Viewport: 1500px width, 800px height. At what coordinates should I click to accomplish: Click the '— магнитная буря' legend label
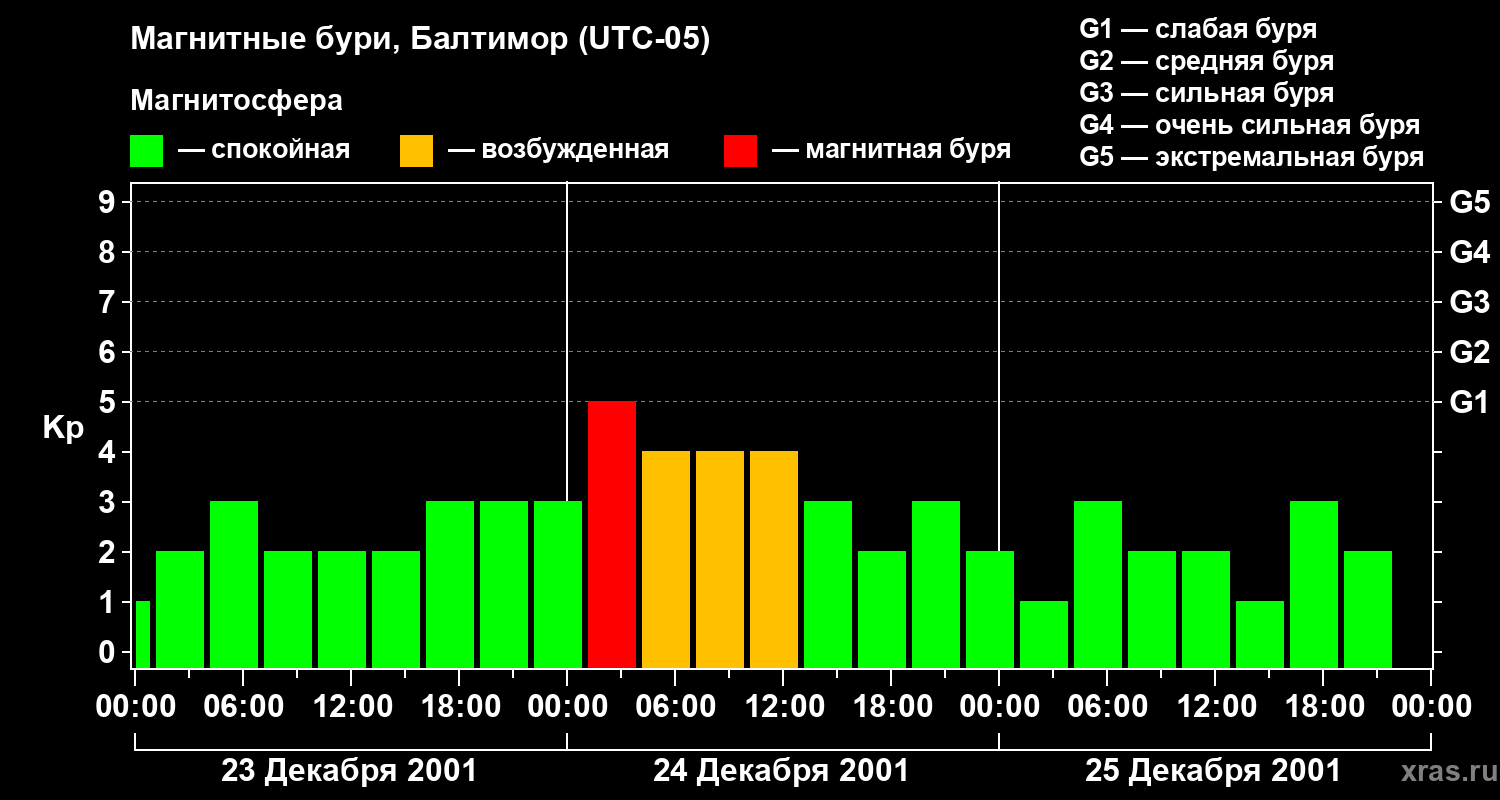click(892, 150)
